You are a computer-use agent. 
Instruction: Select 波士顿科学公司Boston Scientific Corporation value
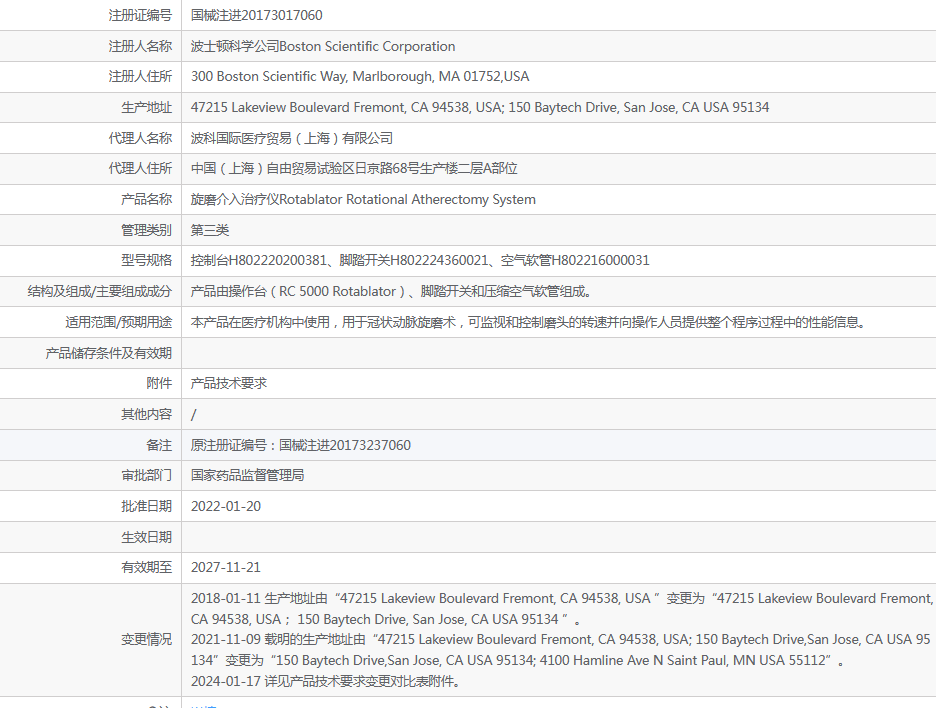click(323, 46)
